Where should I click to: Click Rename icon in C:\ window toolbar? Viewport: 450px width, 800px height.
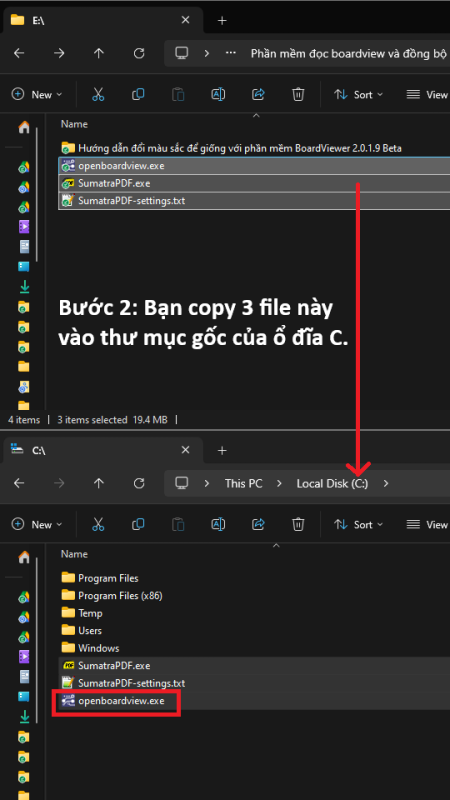(218, 524)
